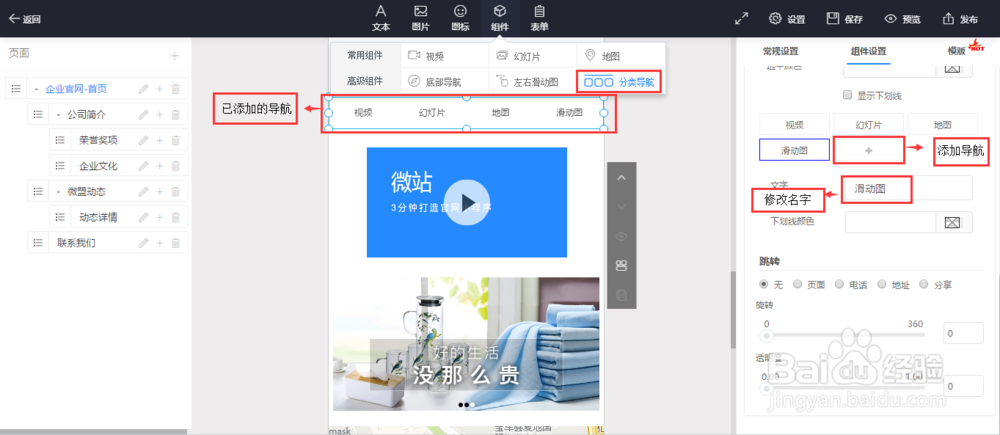1000x435 pixels.
Task: Delete the 联系我们 page
Action: click(176, 242)
